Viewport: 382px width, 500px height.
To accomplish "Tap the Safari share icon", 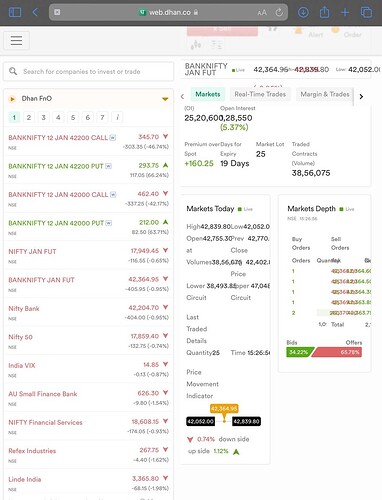I will 324,12.
